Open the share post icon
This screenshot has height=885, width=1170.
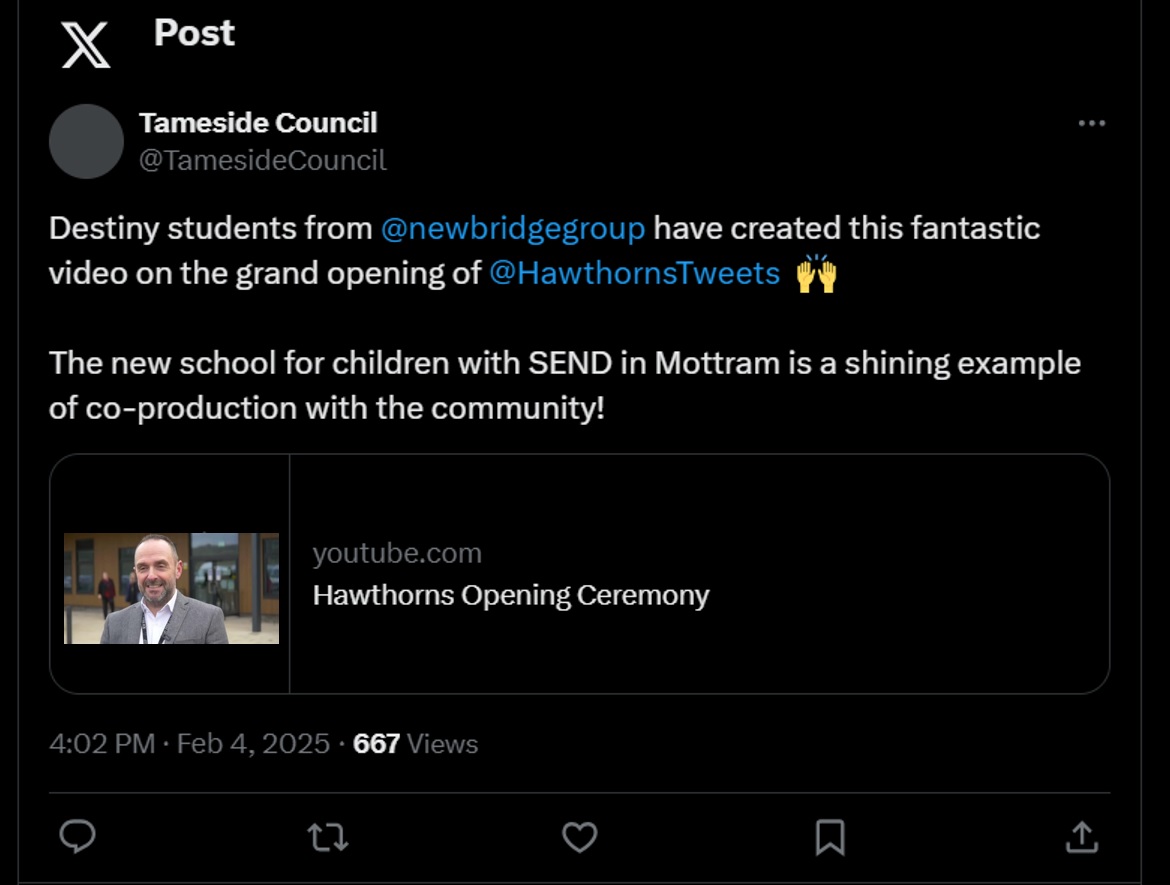[1081, 837]
